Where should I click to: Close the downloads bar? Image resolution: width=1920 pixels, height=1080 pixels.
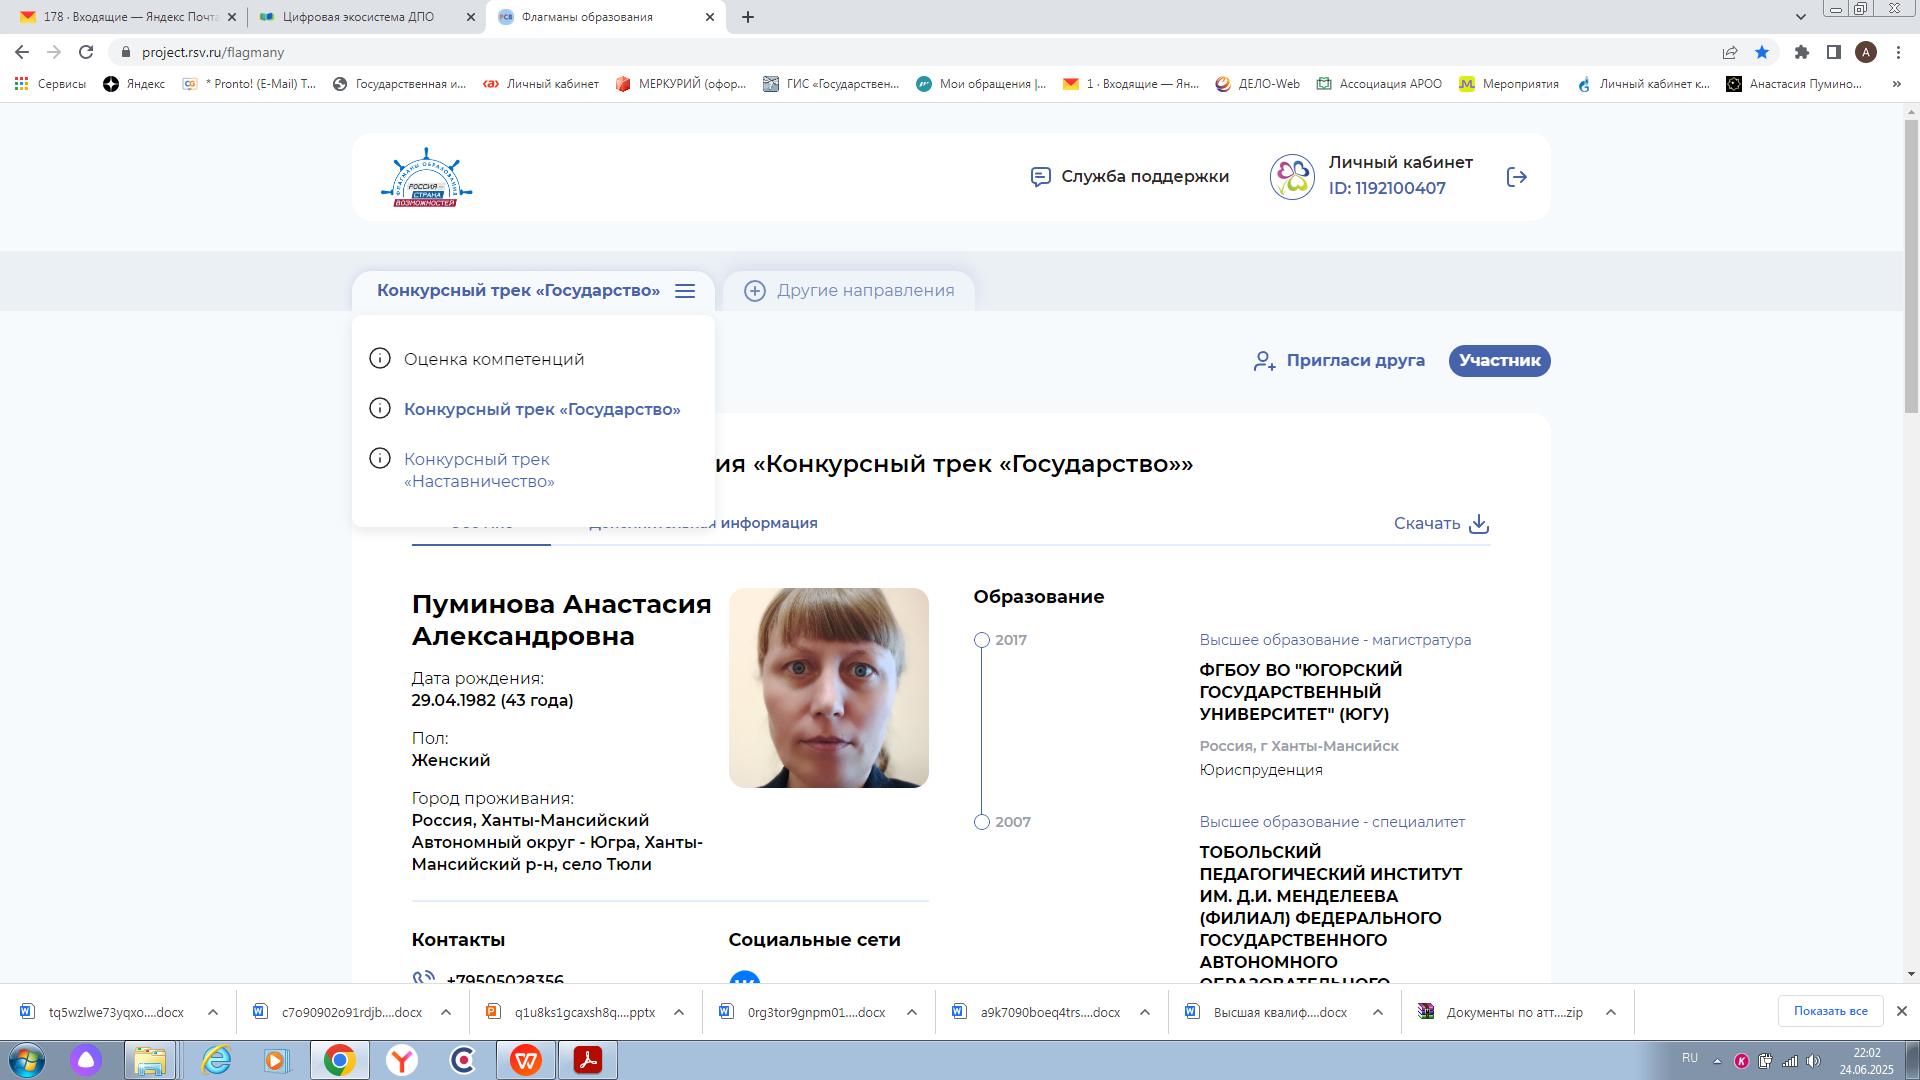click(1902, 1011)
